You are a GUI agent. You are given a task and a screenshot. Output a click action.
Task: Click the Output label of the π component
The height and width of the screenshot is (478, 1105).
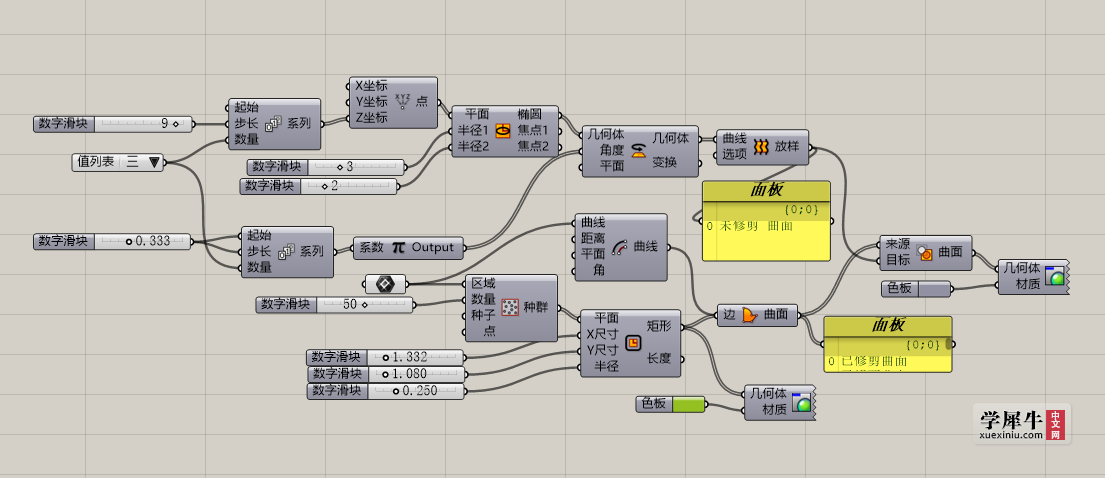pos(433,247)
